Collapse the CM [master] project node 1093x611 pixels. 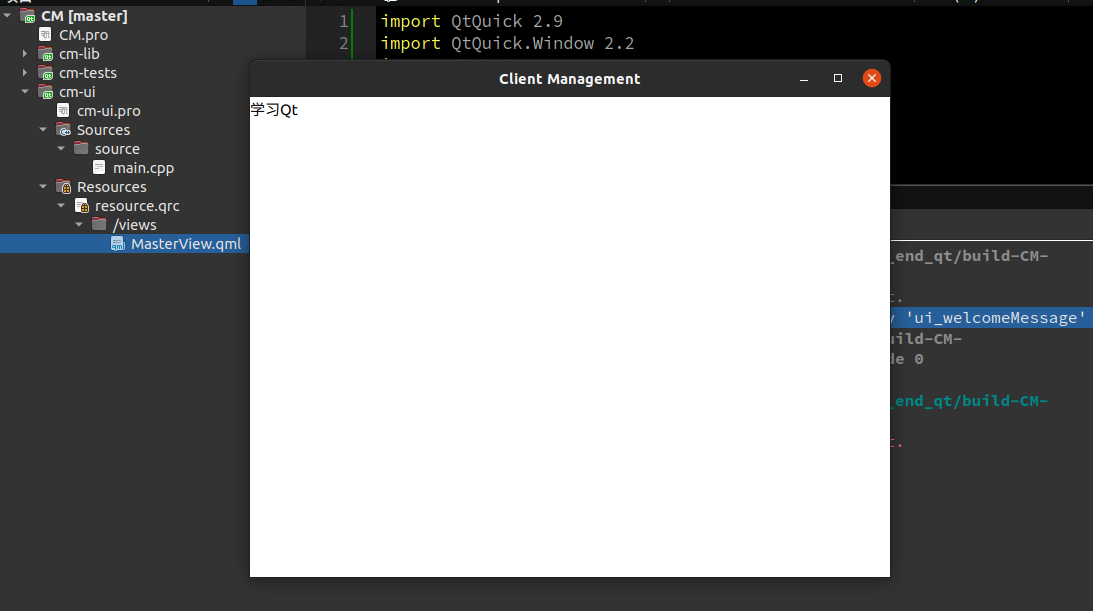click(x=7, y=15)
